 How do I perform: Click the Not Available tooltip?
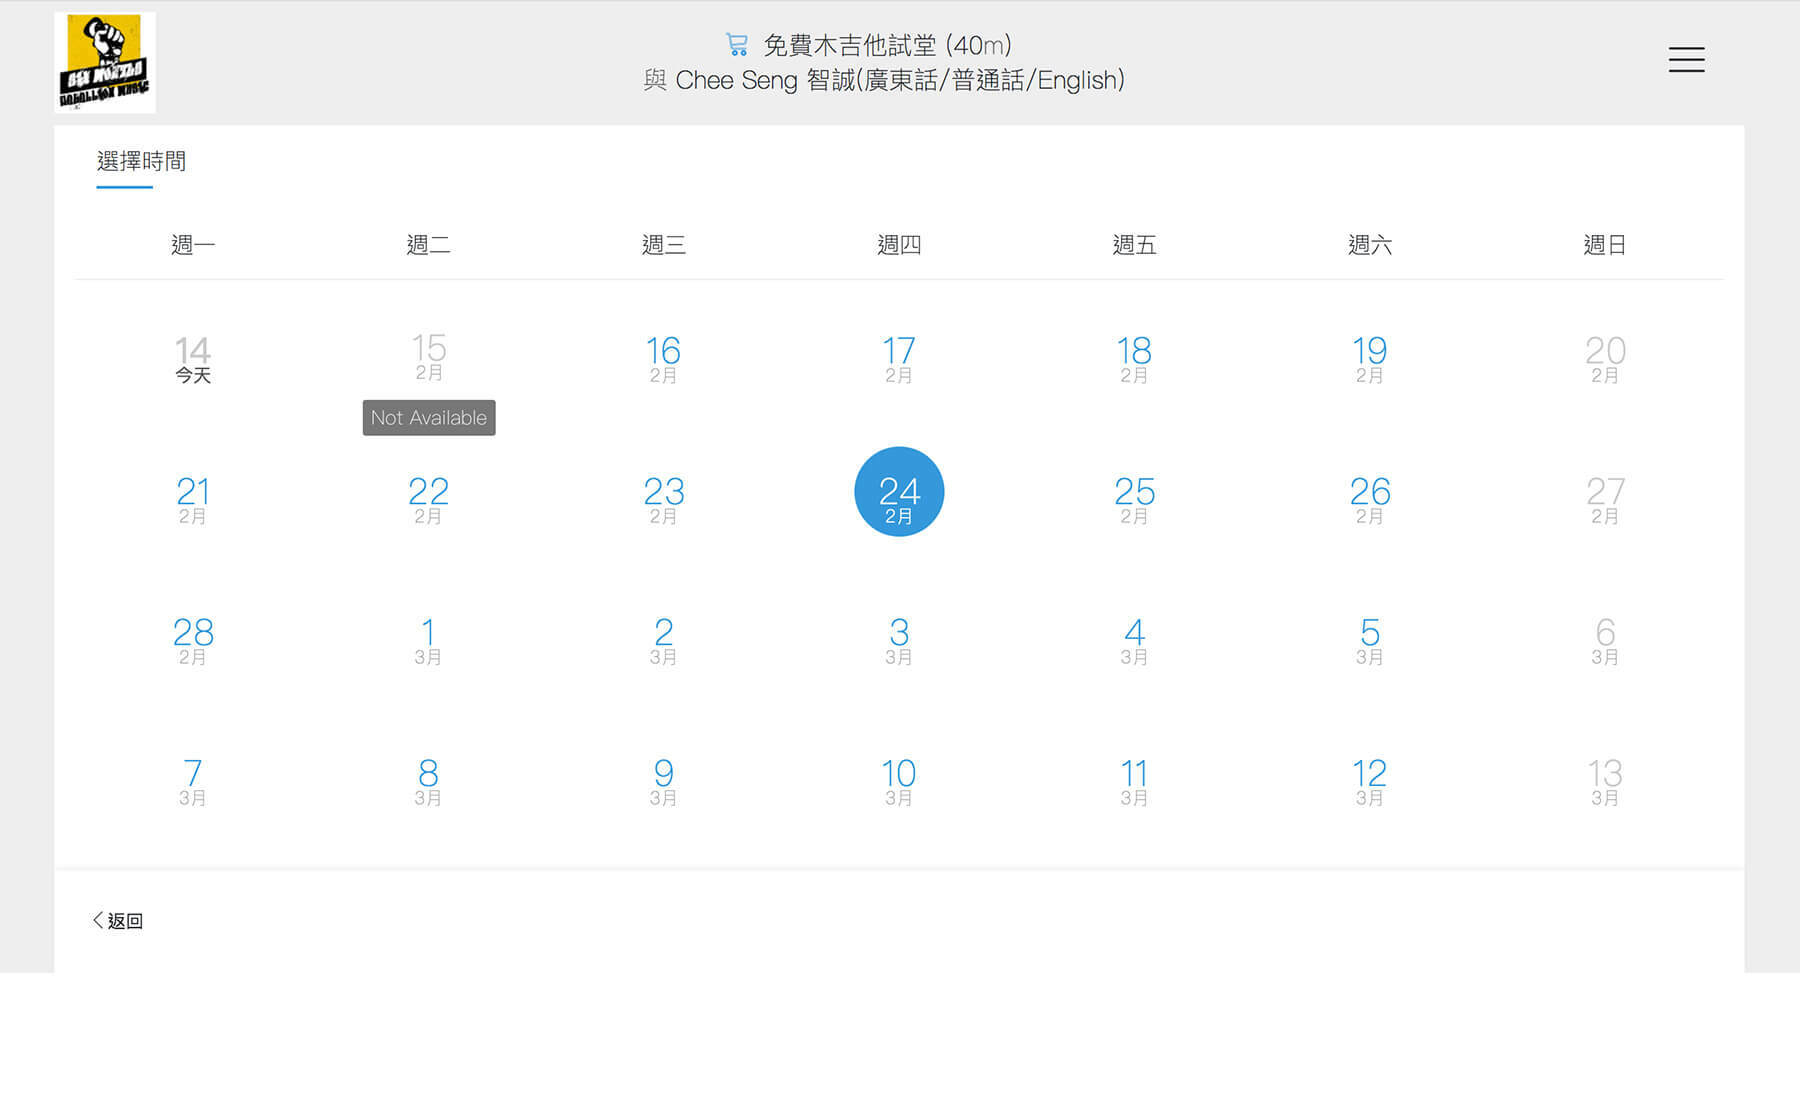point(429,418)
